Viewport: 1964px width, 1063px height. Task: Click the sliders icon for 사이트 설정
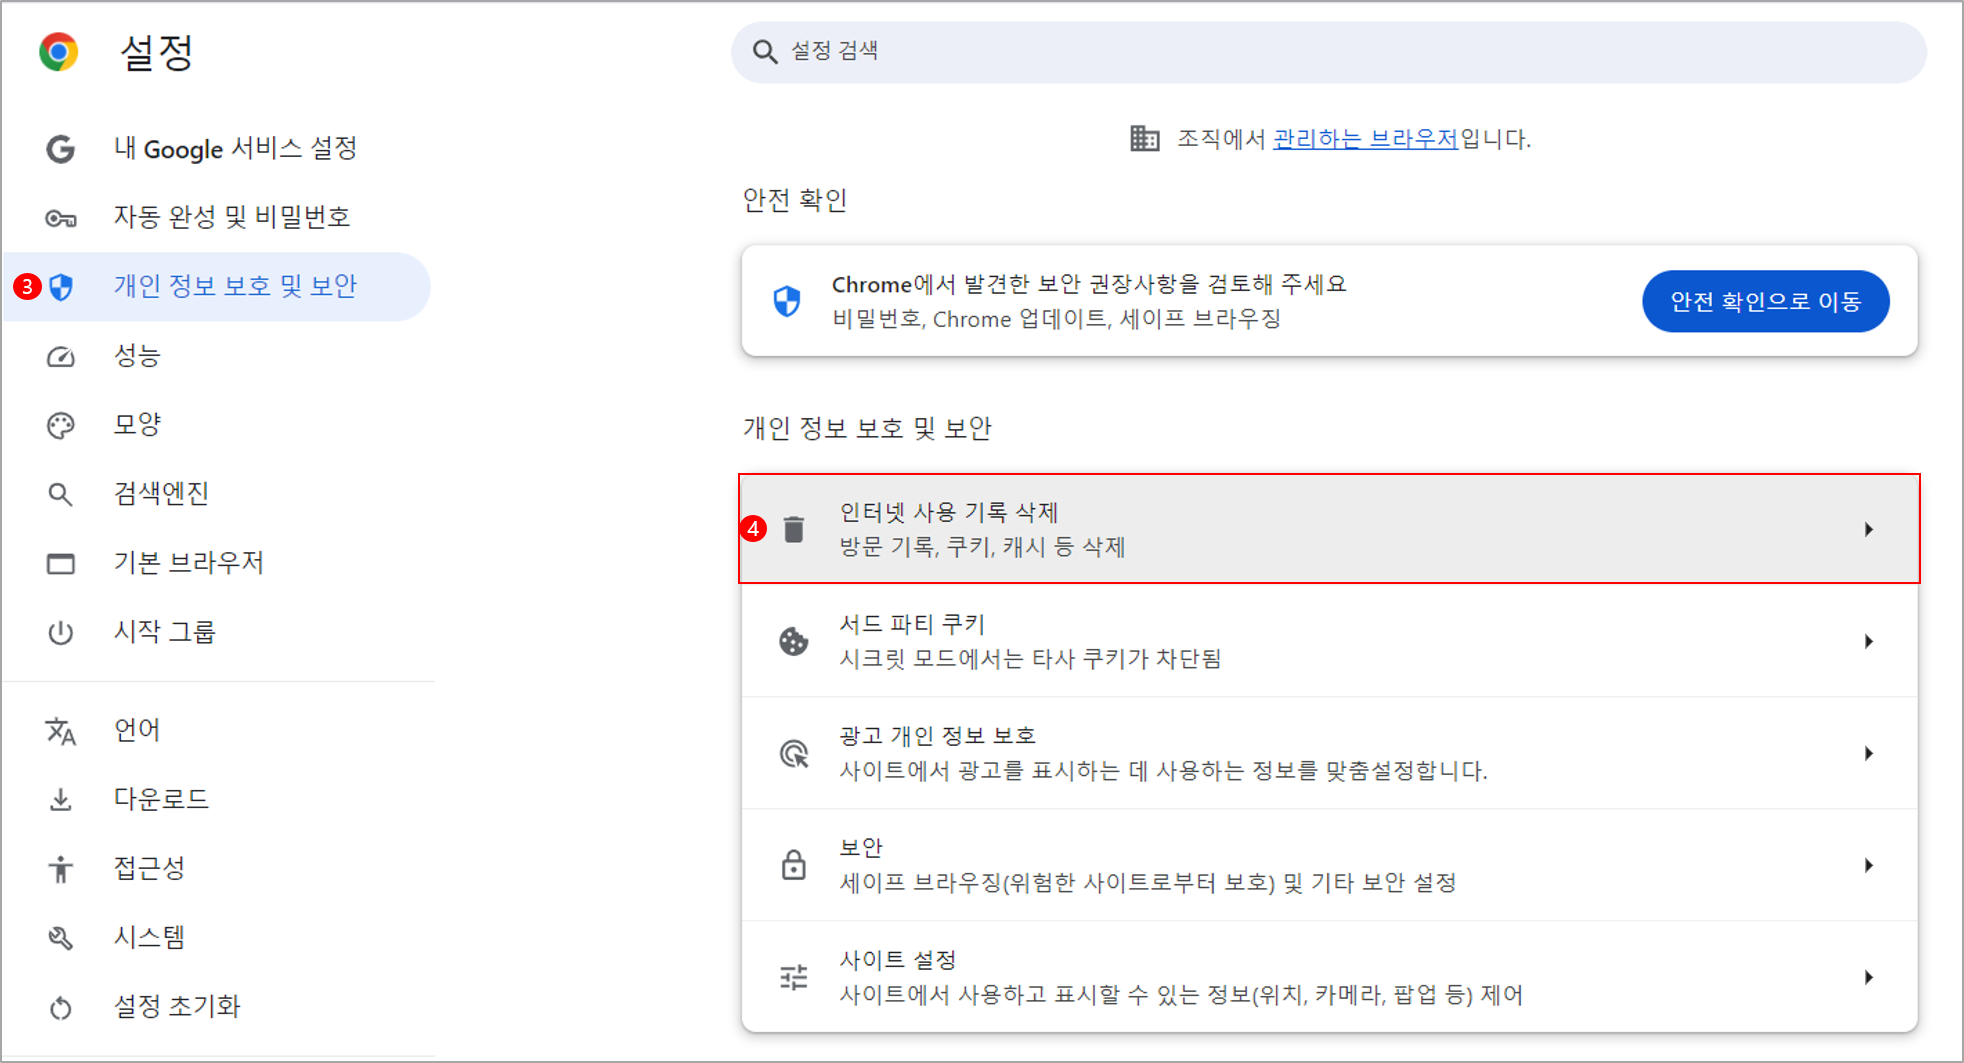coord(794,977)
